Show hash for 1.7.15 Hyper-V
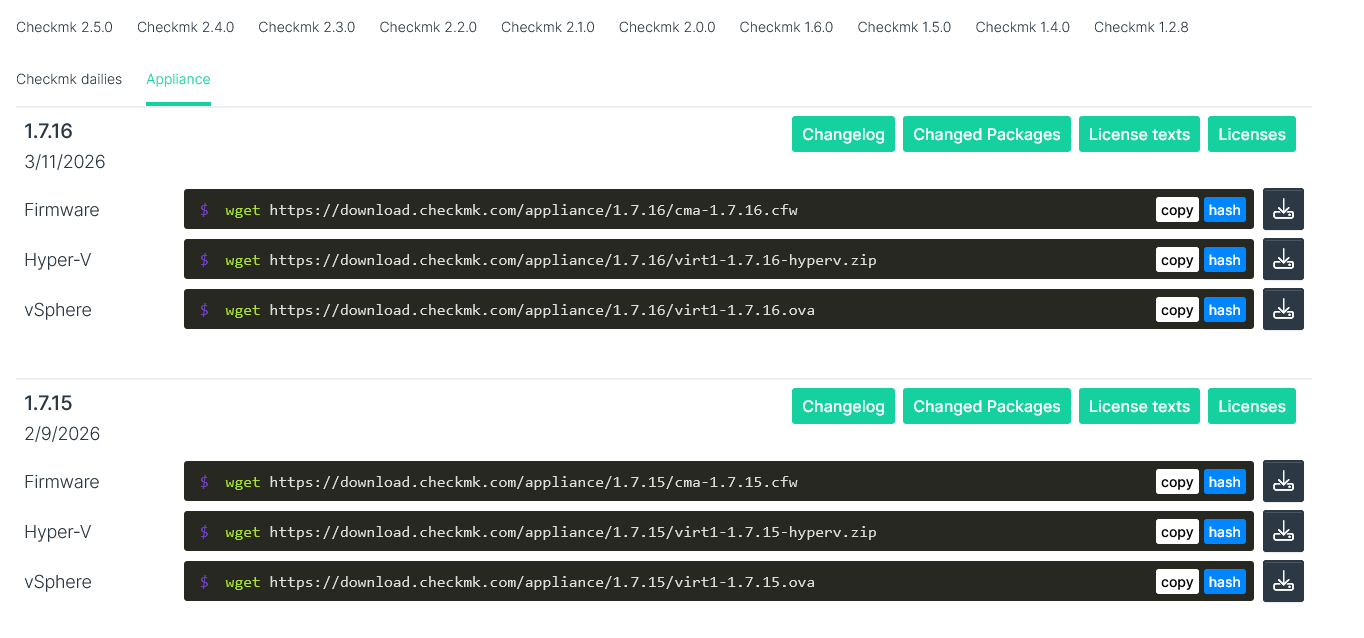Image resolution: width=1364 pixels, height=638 pixels. (1224, 531)
